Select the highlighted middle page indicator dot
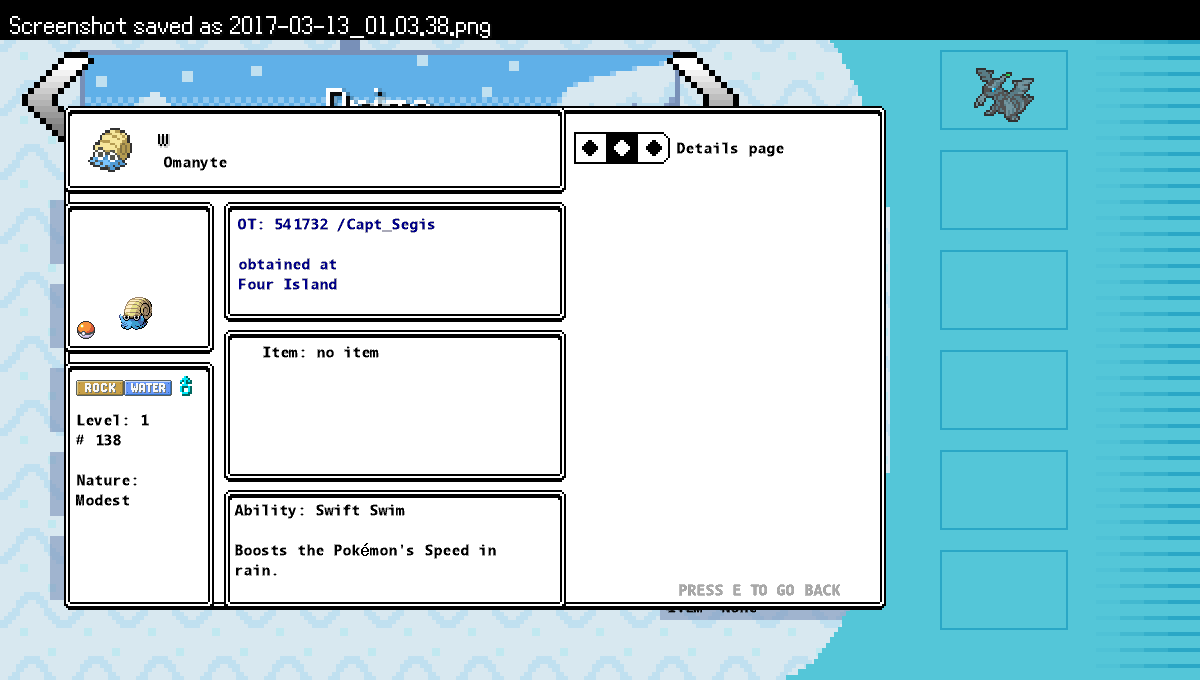The width and height of the screenshot is (1200, 680). pos(622,148)
